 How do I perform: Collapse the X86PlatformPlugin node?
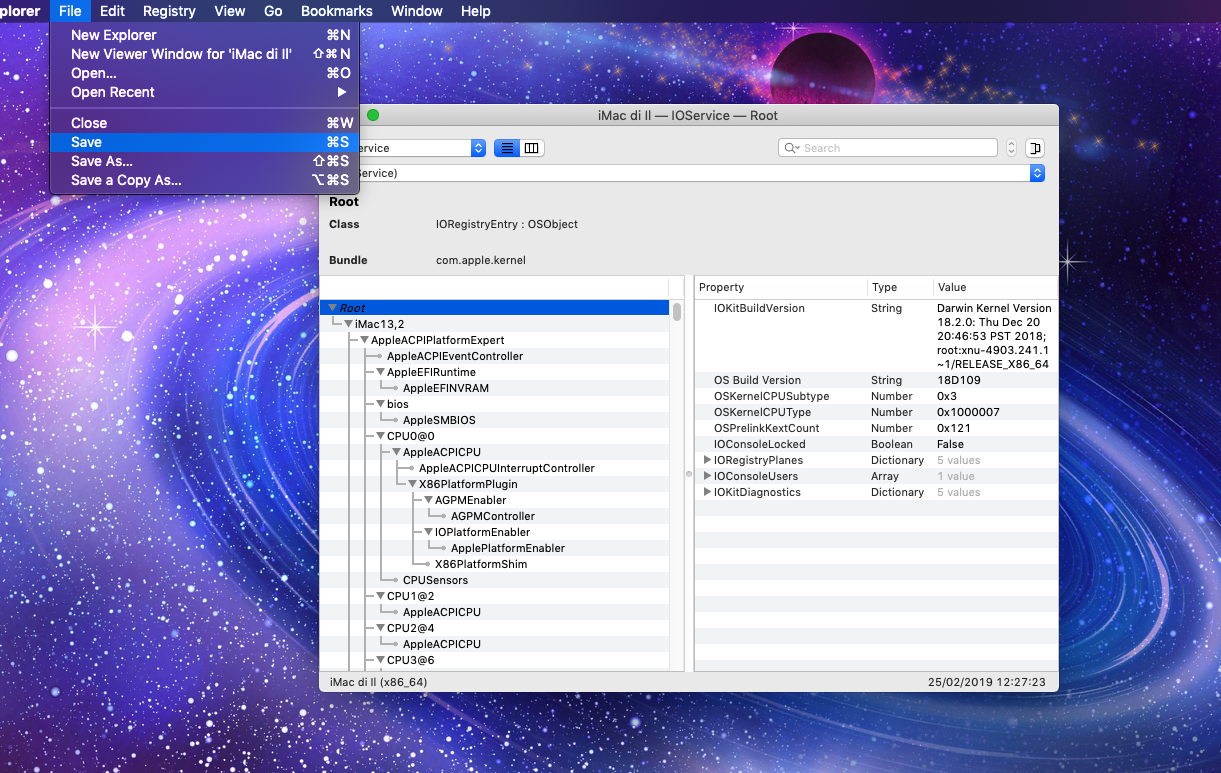click(x=413, y=484)
